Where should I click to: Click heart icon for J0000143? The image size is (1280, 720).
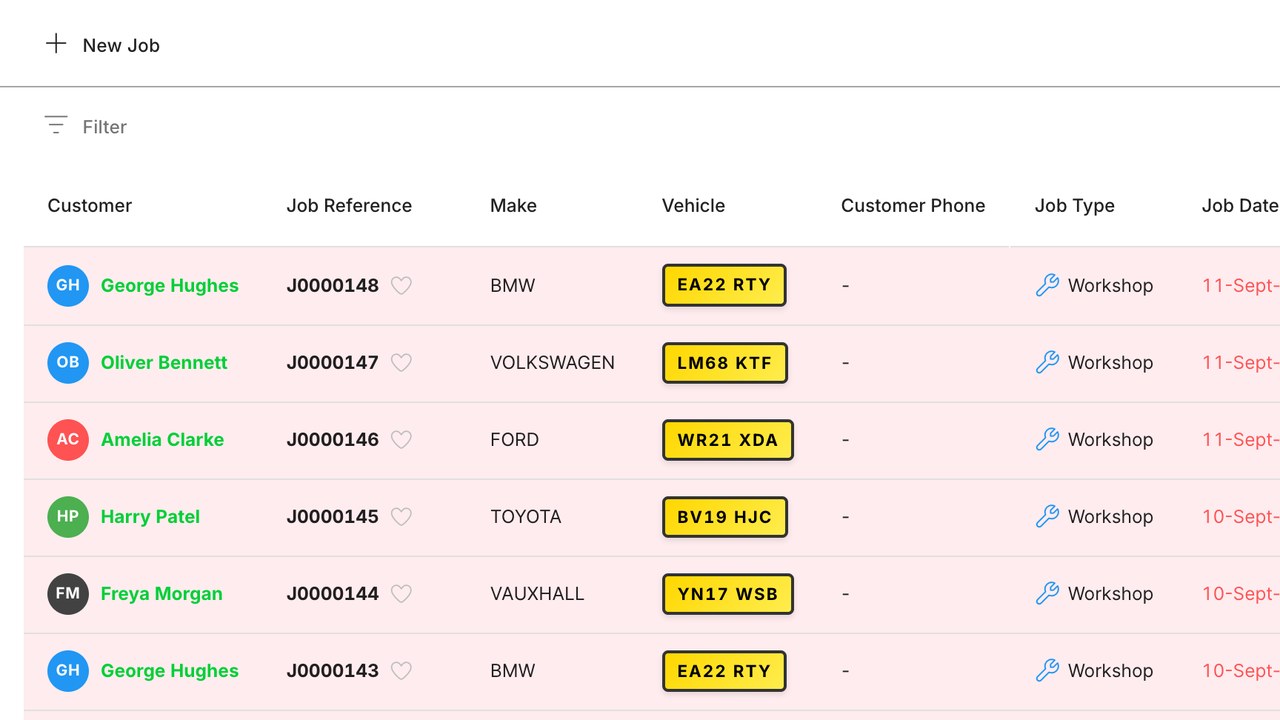coord(401,671)
